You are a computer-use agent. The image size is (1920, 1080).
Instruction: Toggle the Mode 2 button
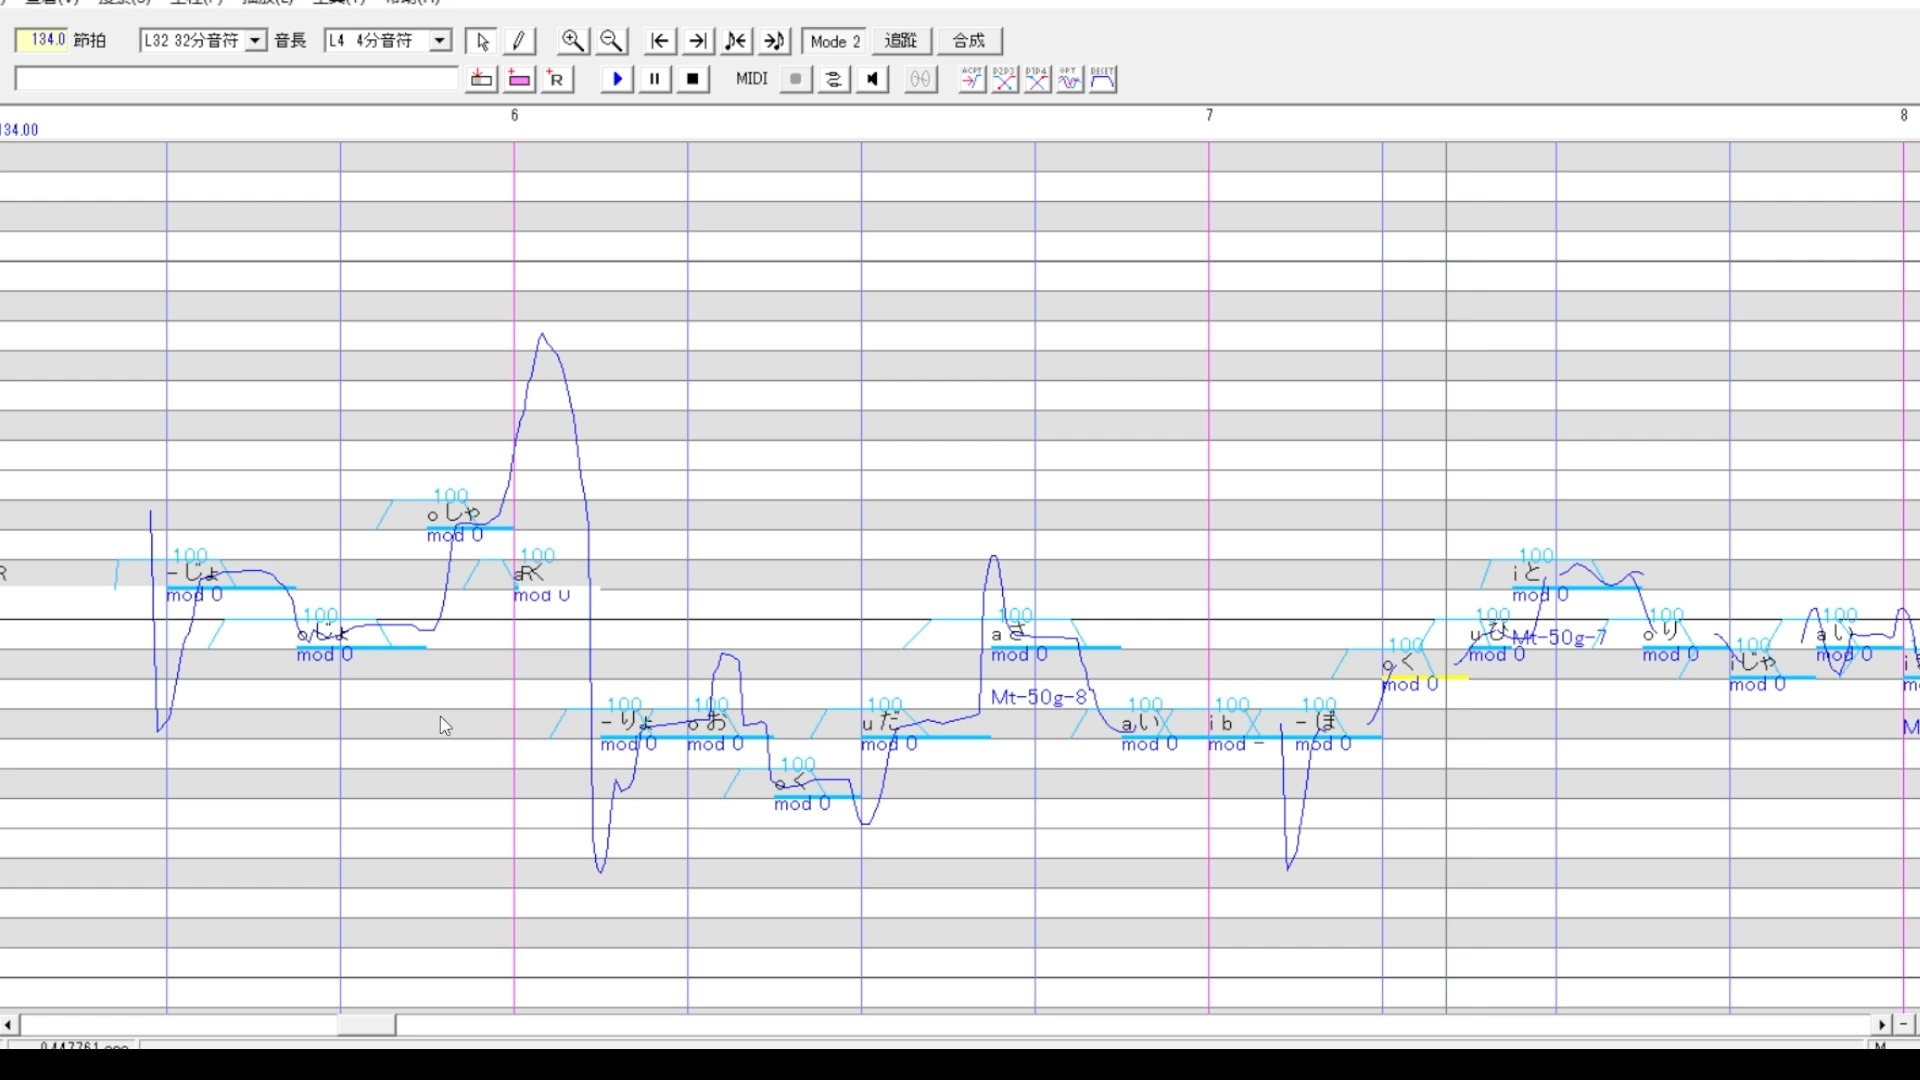(x=835, y=41)
